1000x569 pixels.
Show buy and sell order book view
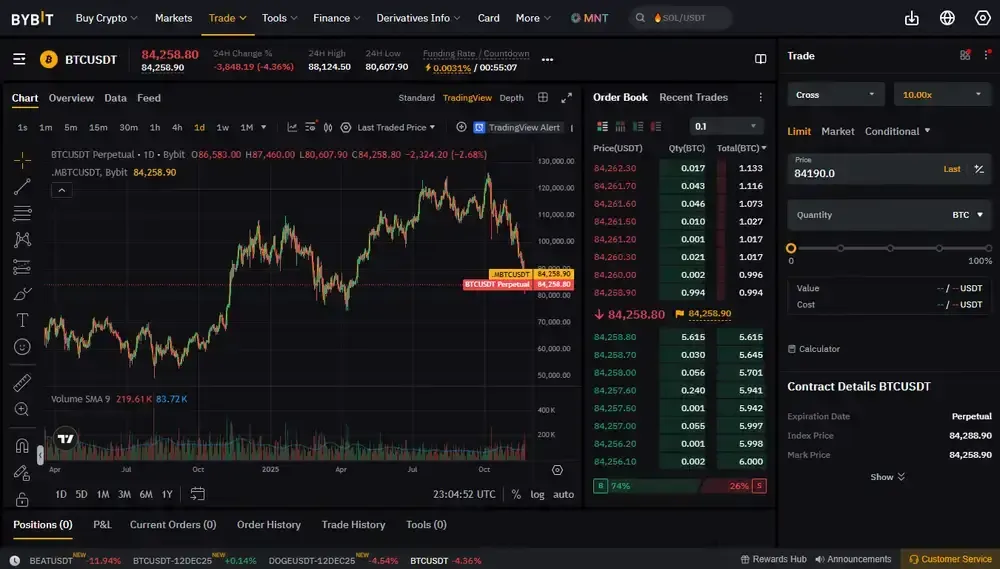(x=602, y=126)
